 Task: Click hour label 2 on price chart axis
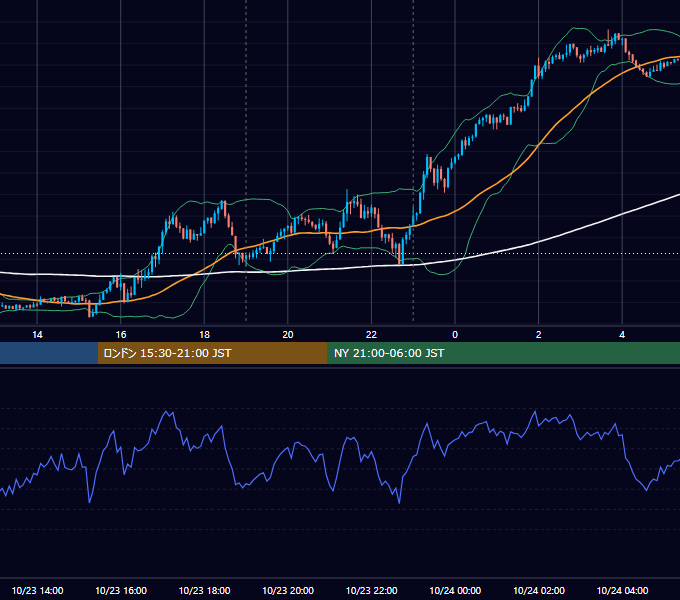[x=539, y=335]
